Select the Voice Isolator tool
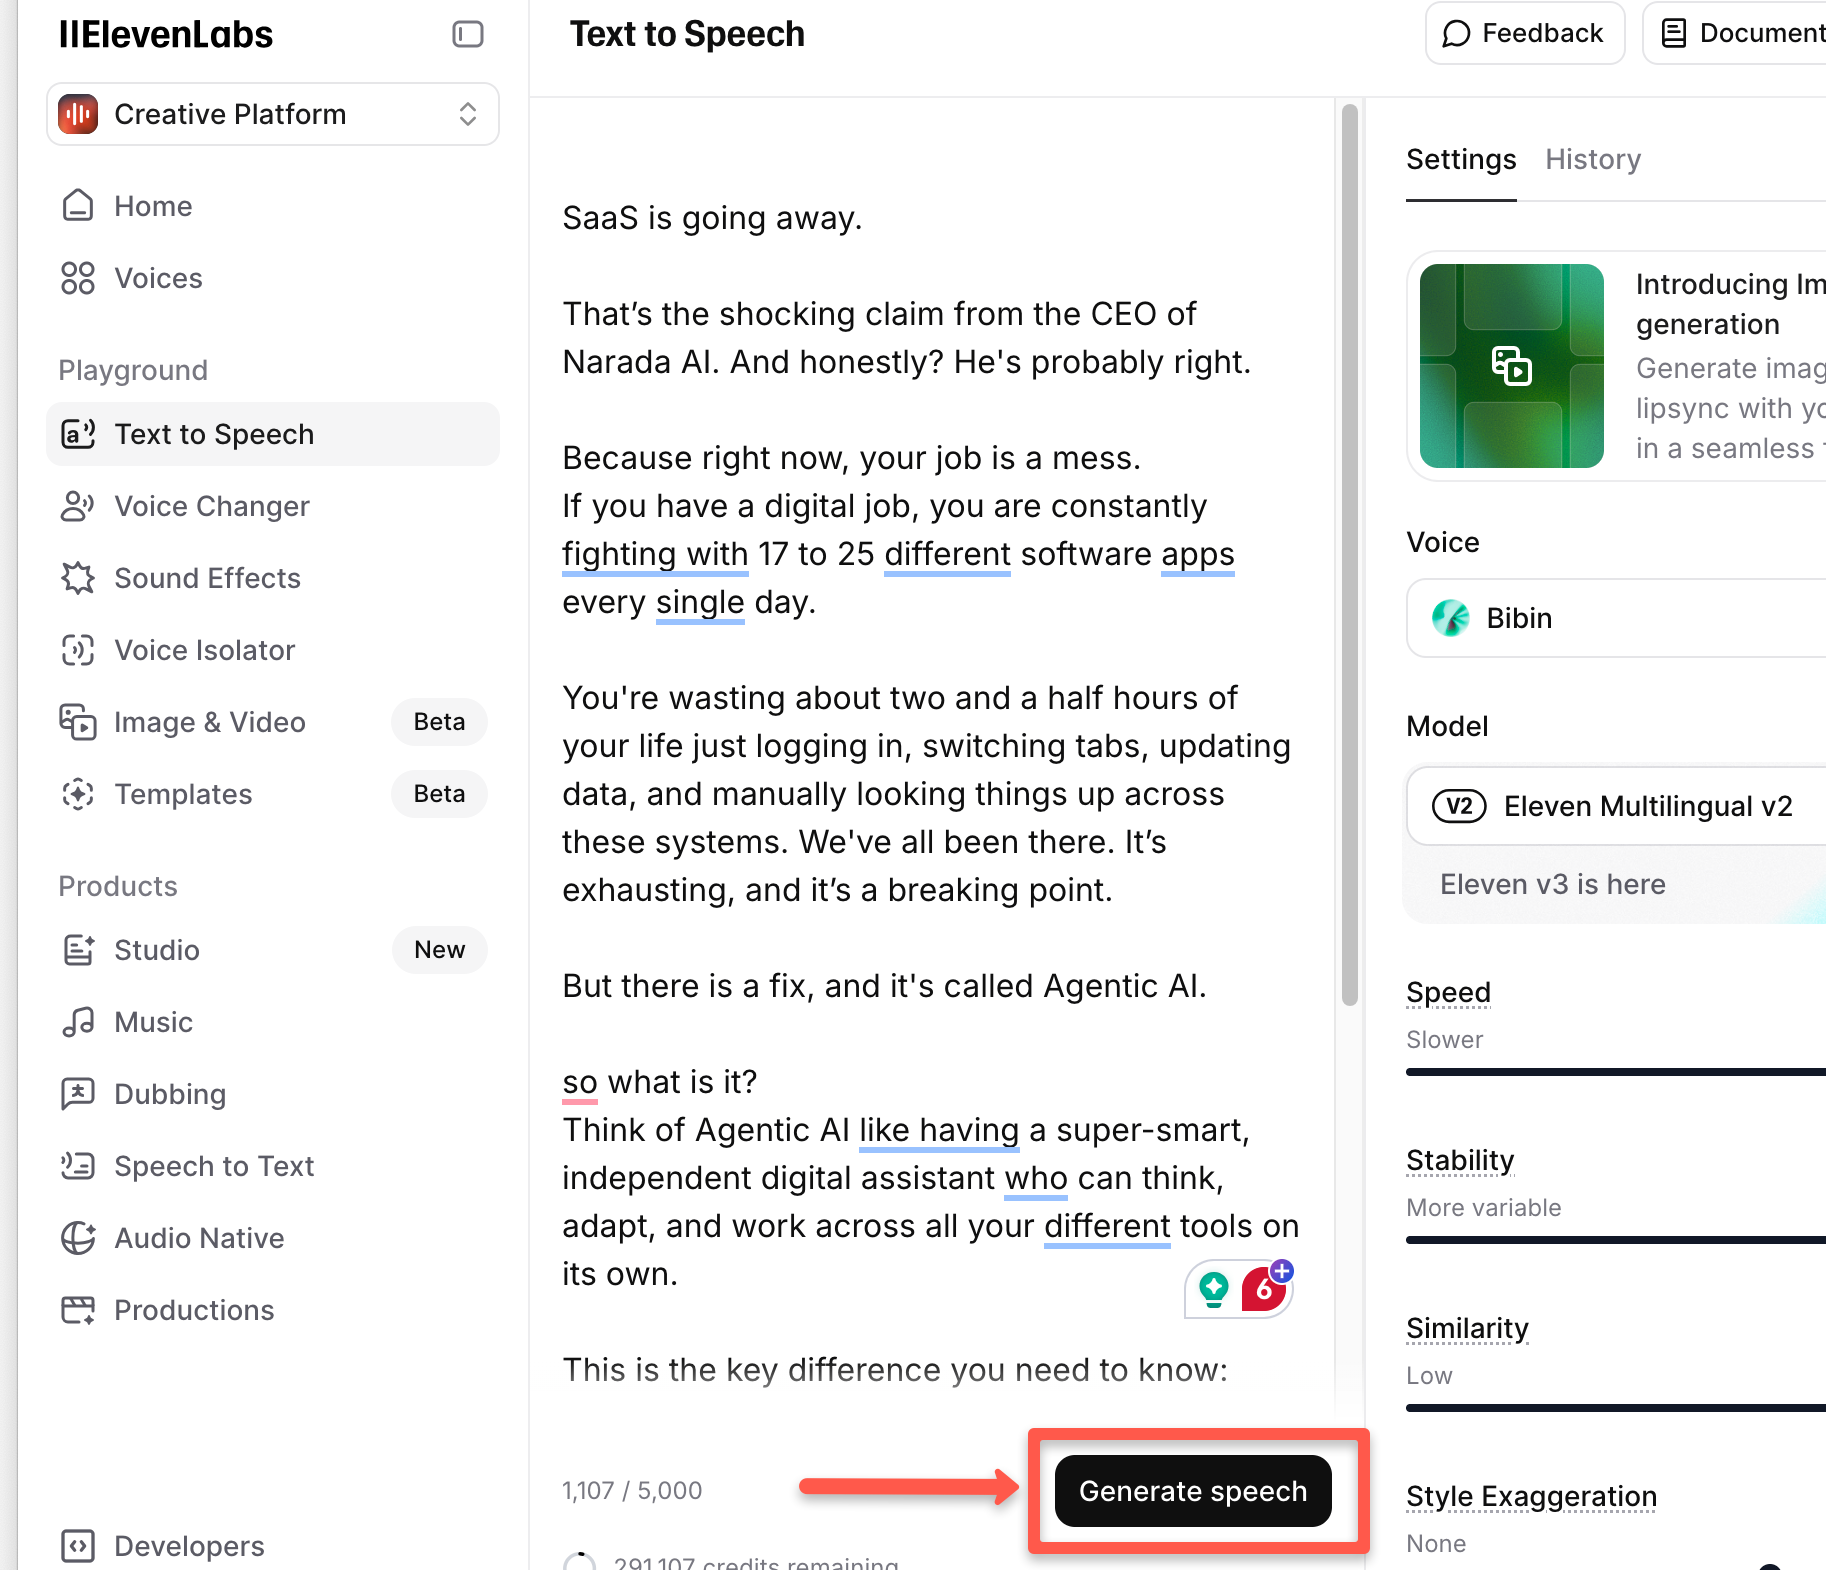This screenshot has height=1570, width=1826. (x=203, y=650)
